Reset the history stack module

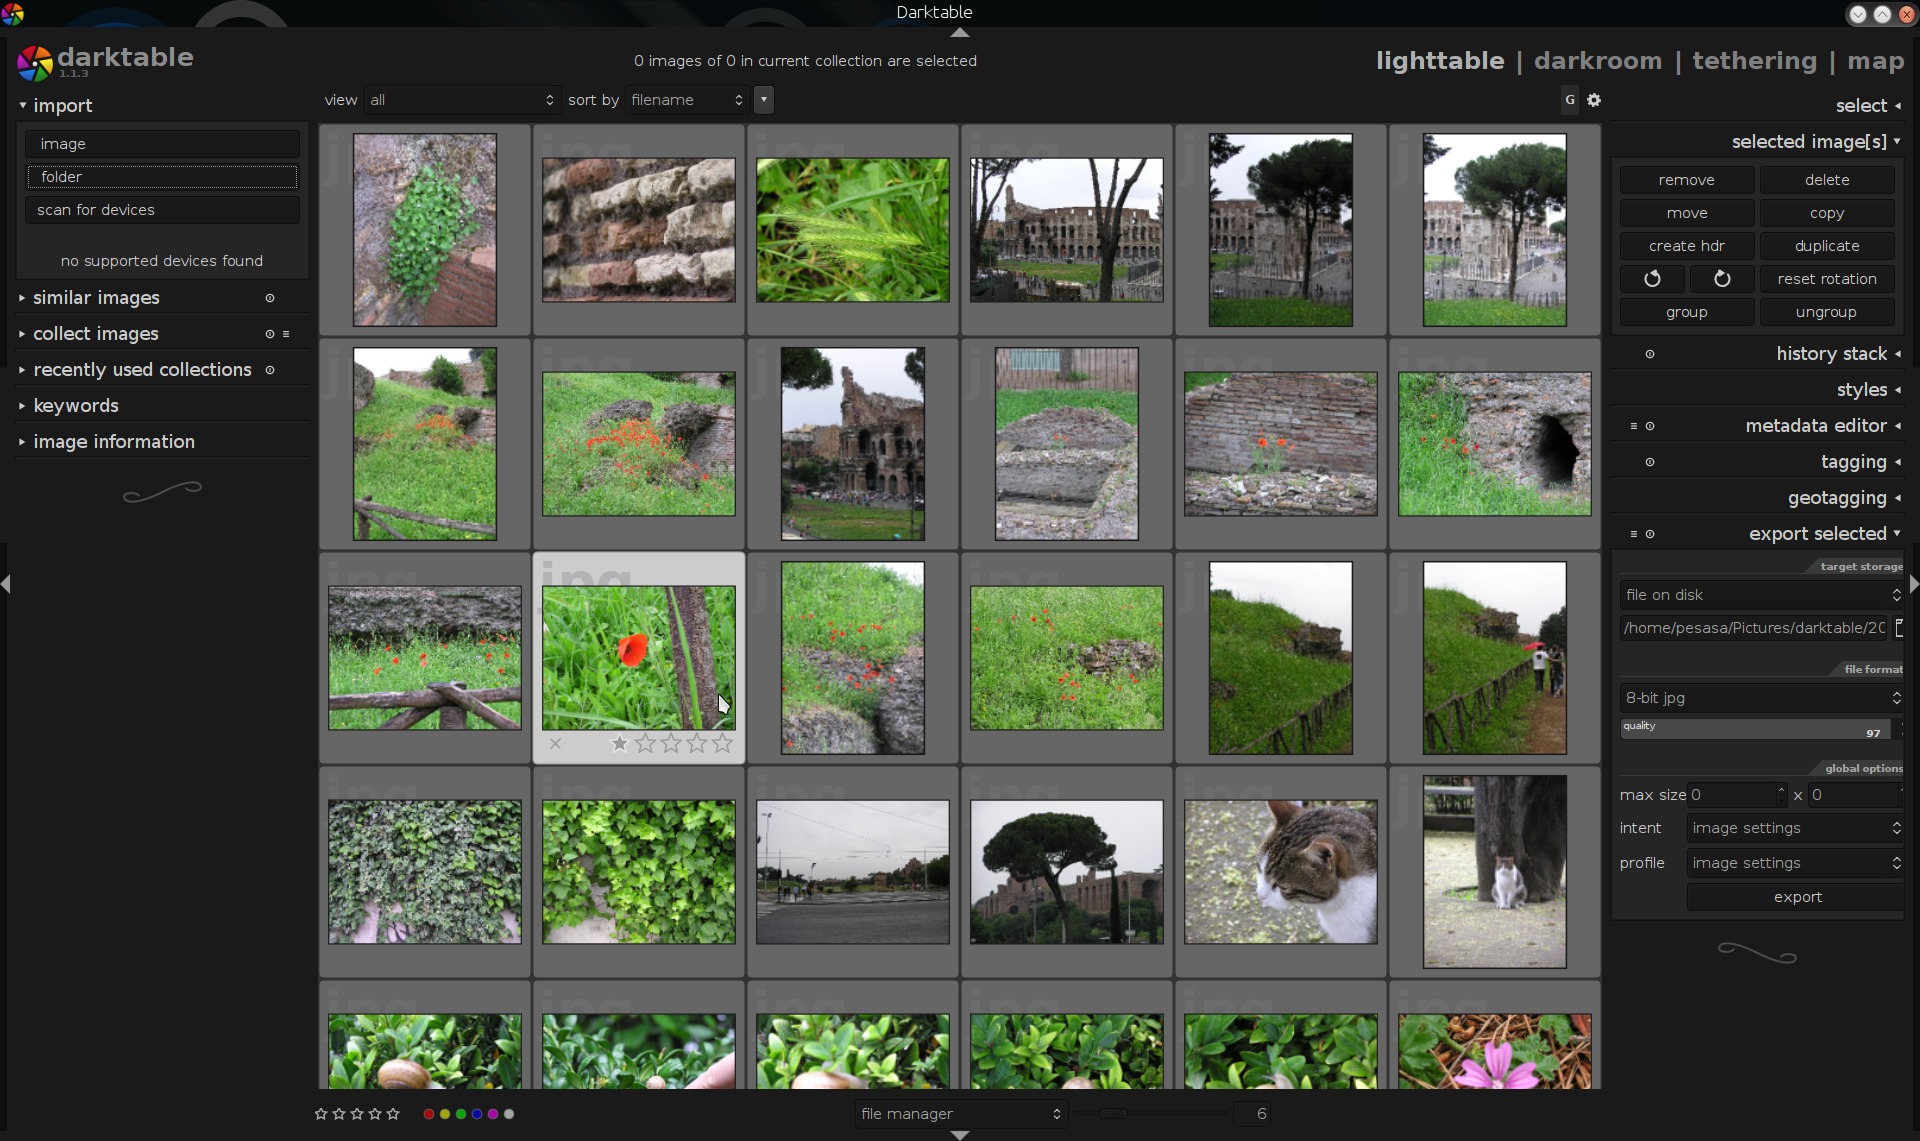[x=1650, y=354]
